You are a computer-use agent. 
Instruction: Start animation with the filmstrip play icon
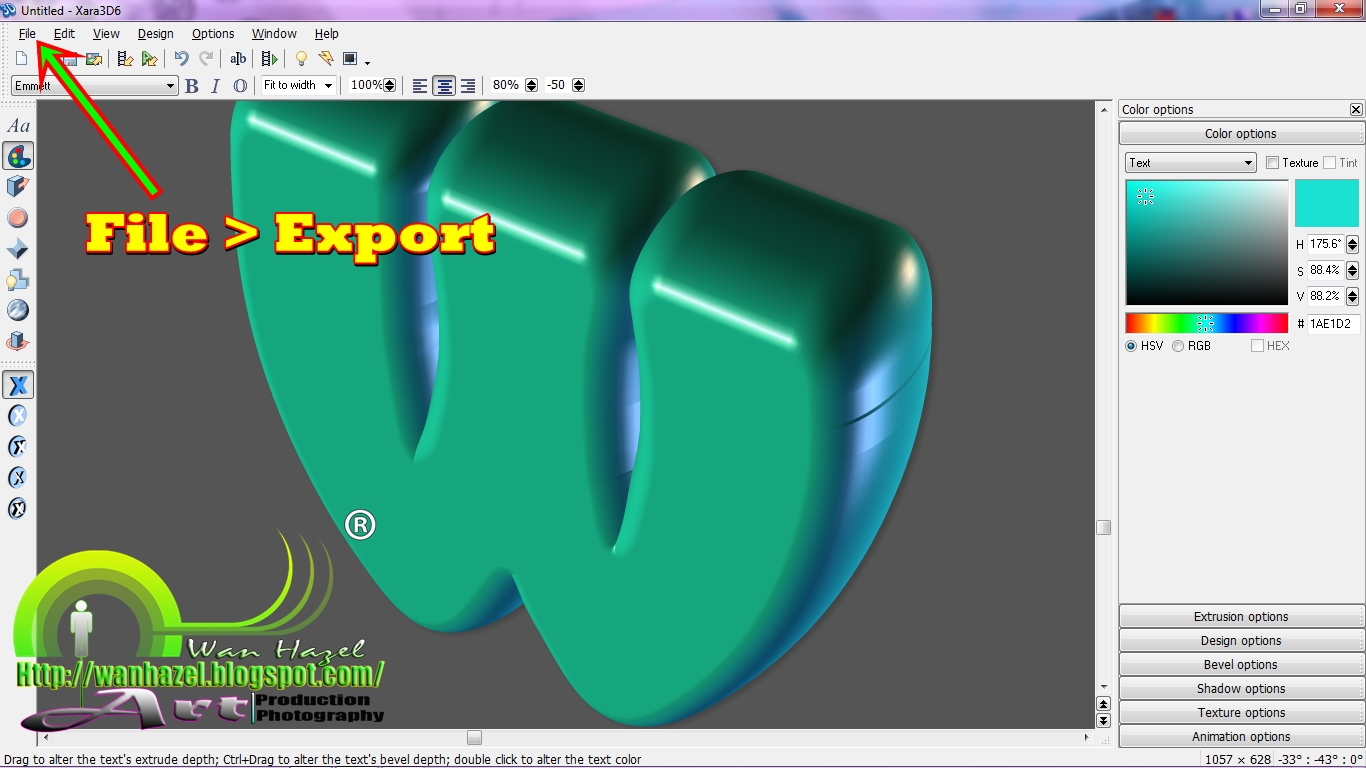click(x=269, y=59)
